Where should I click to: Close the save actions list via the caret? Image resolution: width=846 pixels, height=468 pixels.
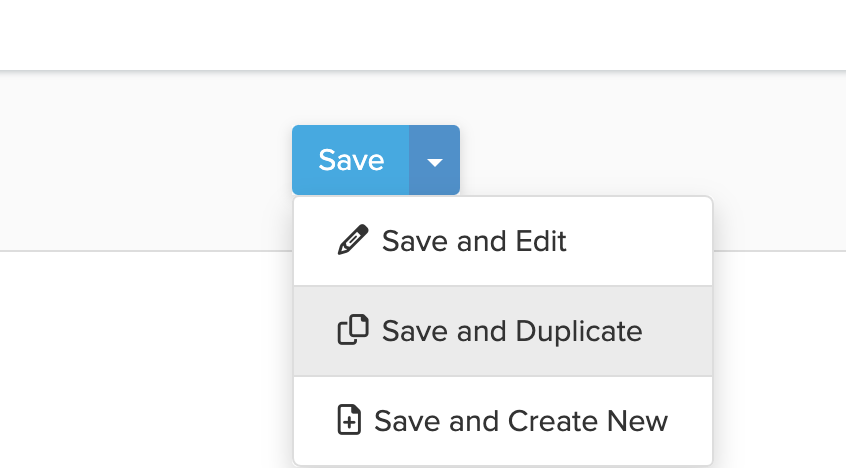434,161
